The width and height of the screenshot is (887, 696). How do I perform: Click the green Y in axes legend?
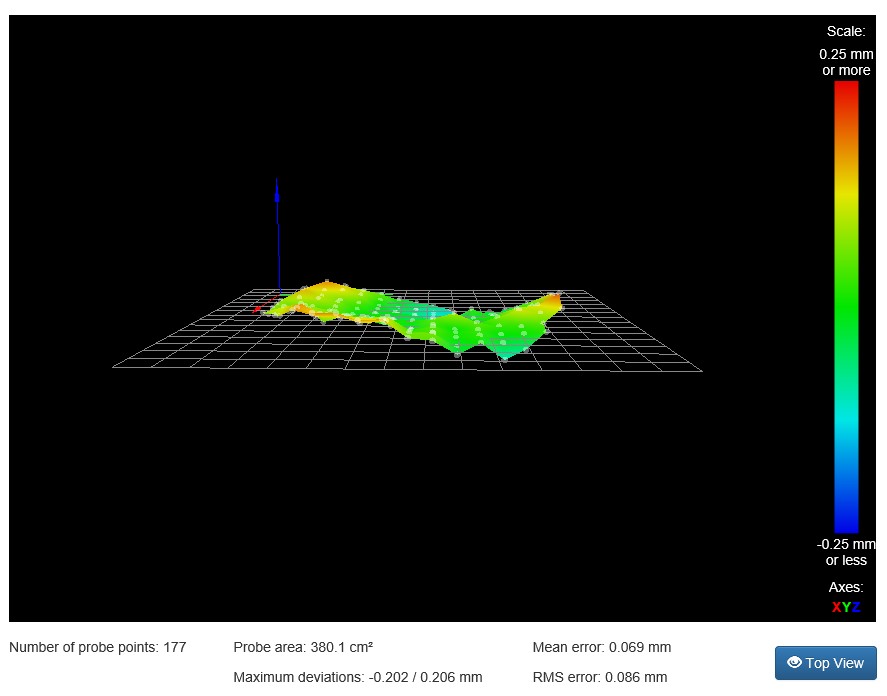click(846, 607)
